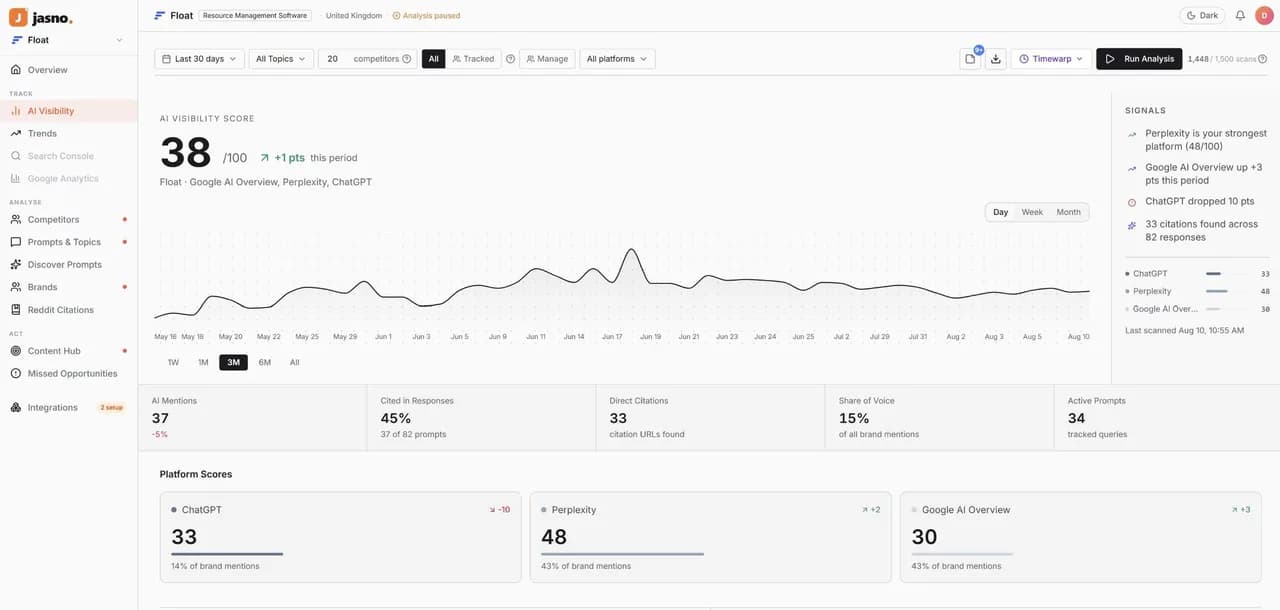Click the AI Mentions stat card

[x=252, y=417]
